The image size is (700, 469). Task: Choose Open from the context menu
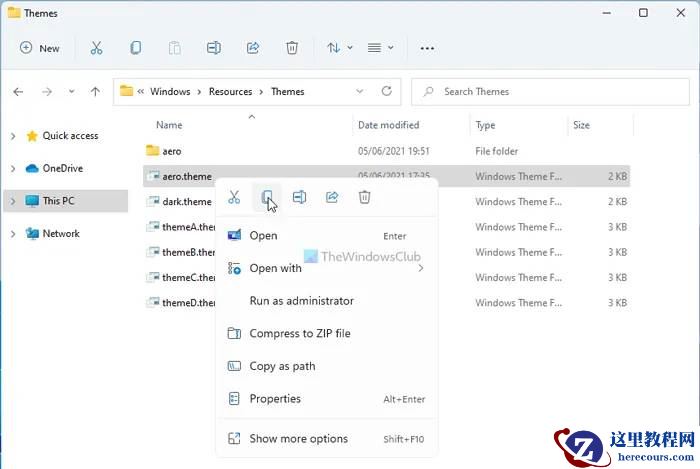pyautogui.click(x=327, y=236)
